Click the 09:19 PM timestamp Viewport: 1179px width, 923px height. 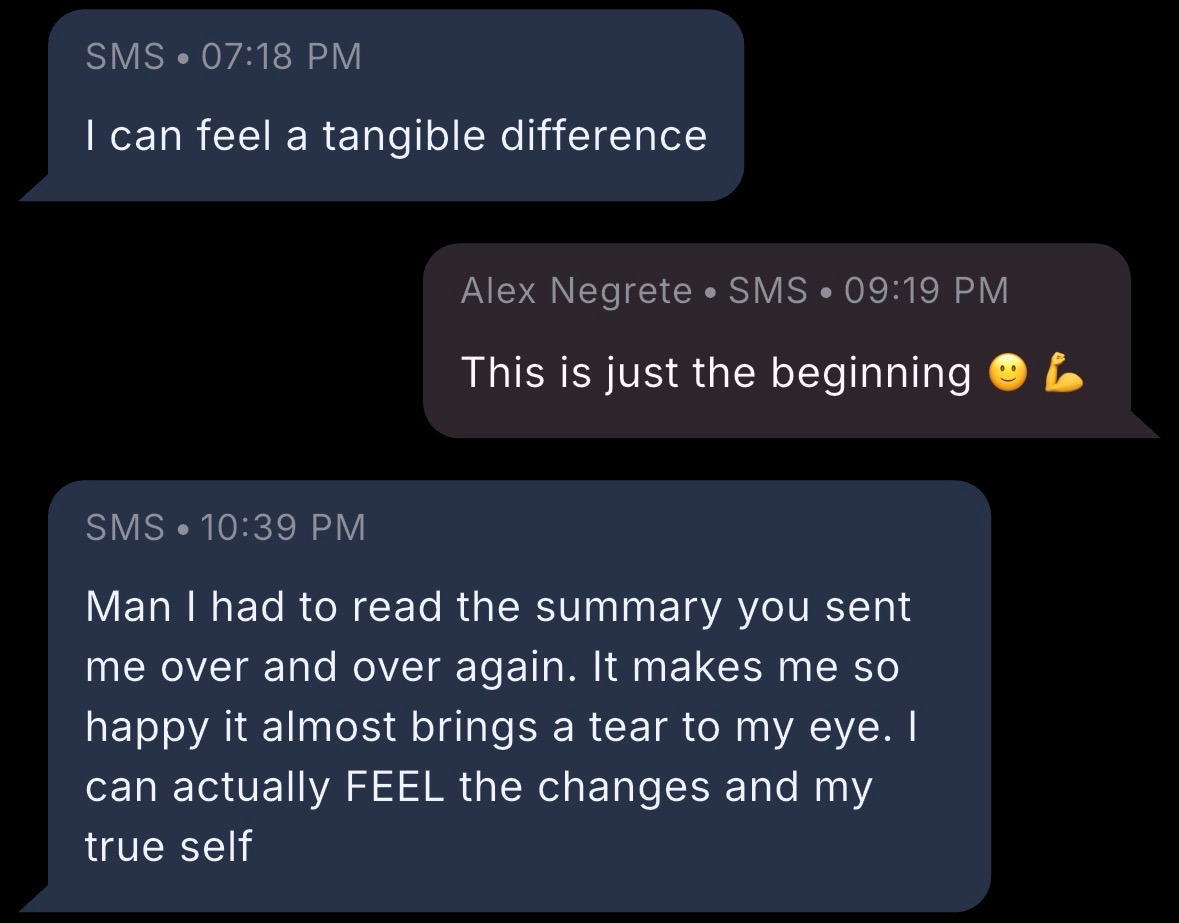(926, 291)
